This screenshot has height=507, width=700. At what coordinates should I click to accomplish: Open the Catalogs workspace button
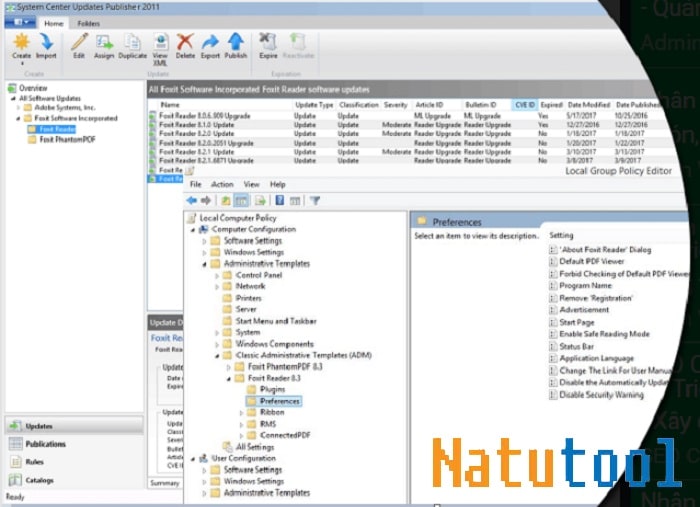(x=39, y=480)
